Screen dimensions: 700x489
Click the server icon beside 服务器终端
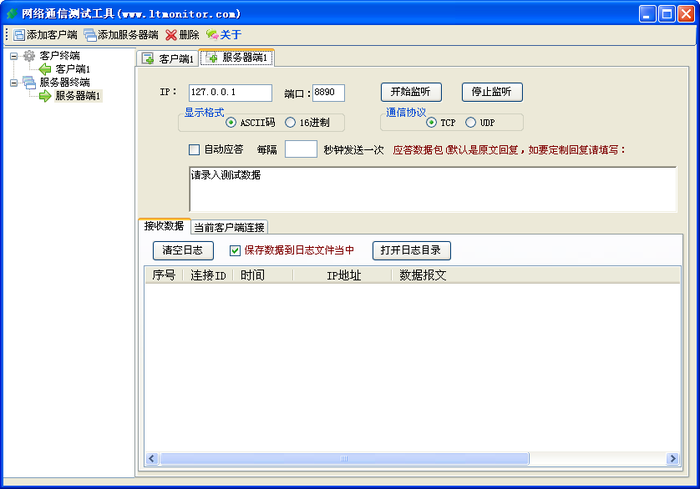coord(29,82)
